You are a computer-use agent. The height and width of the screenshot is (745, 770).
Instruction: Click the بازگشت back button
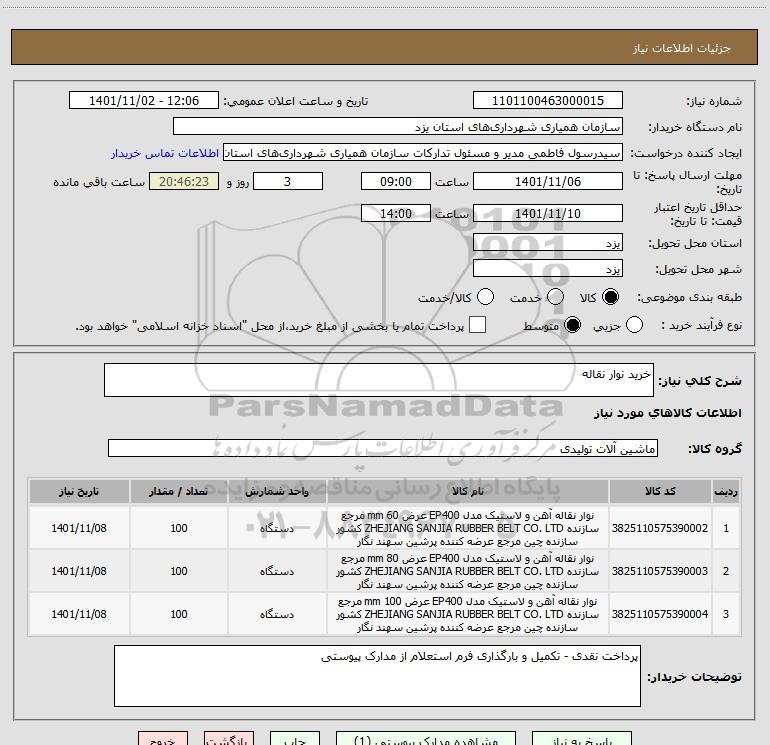pos(229,738)
